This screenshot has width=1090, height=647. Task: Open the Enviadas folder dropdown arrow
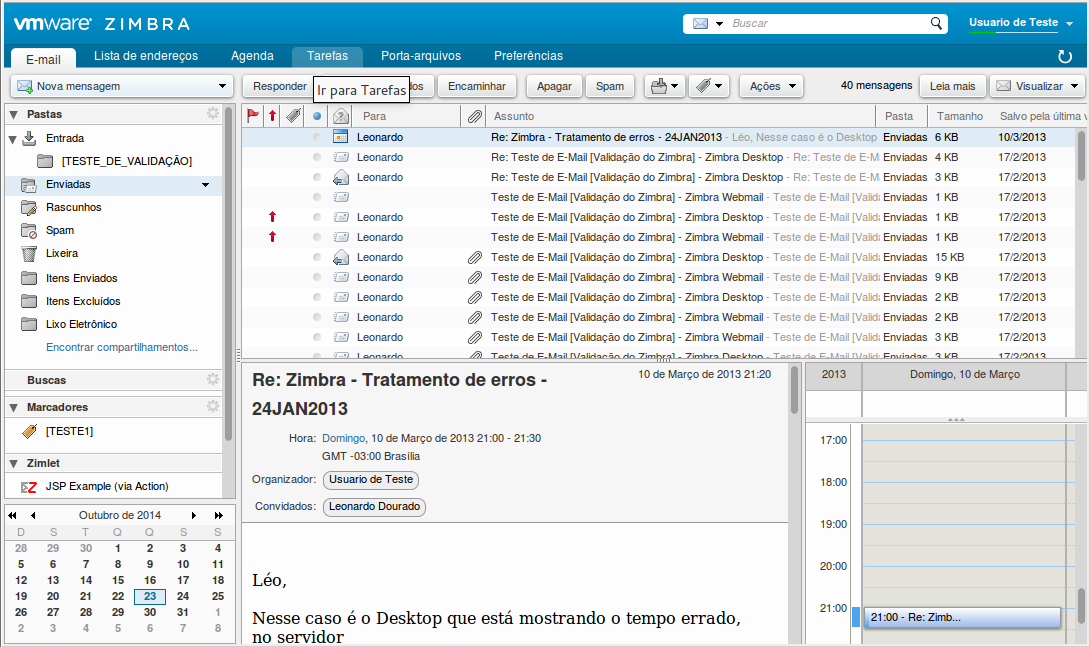(206, 184)
